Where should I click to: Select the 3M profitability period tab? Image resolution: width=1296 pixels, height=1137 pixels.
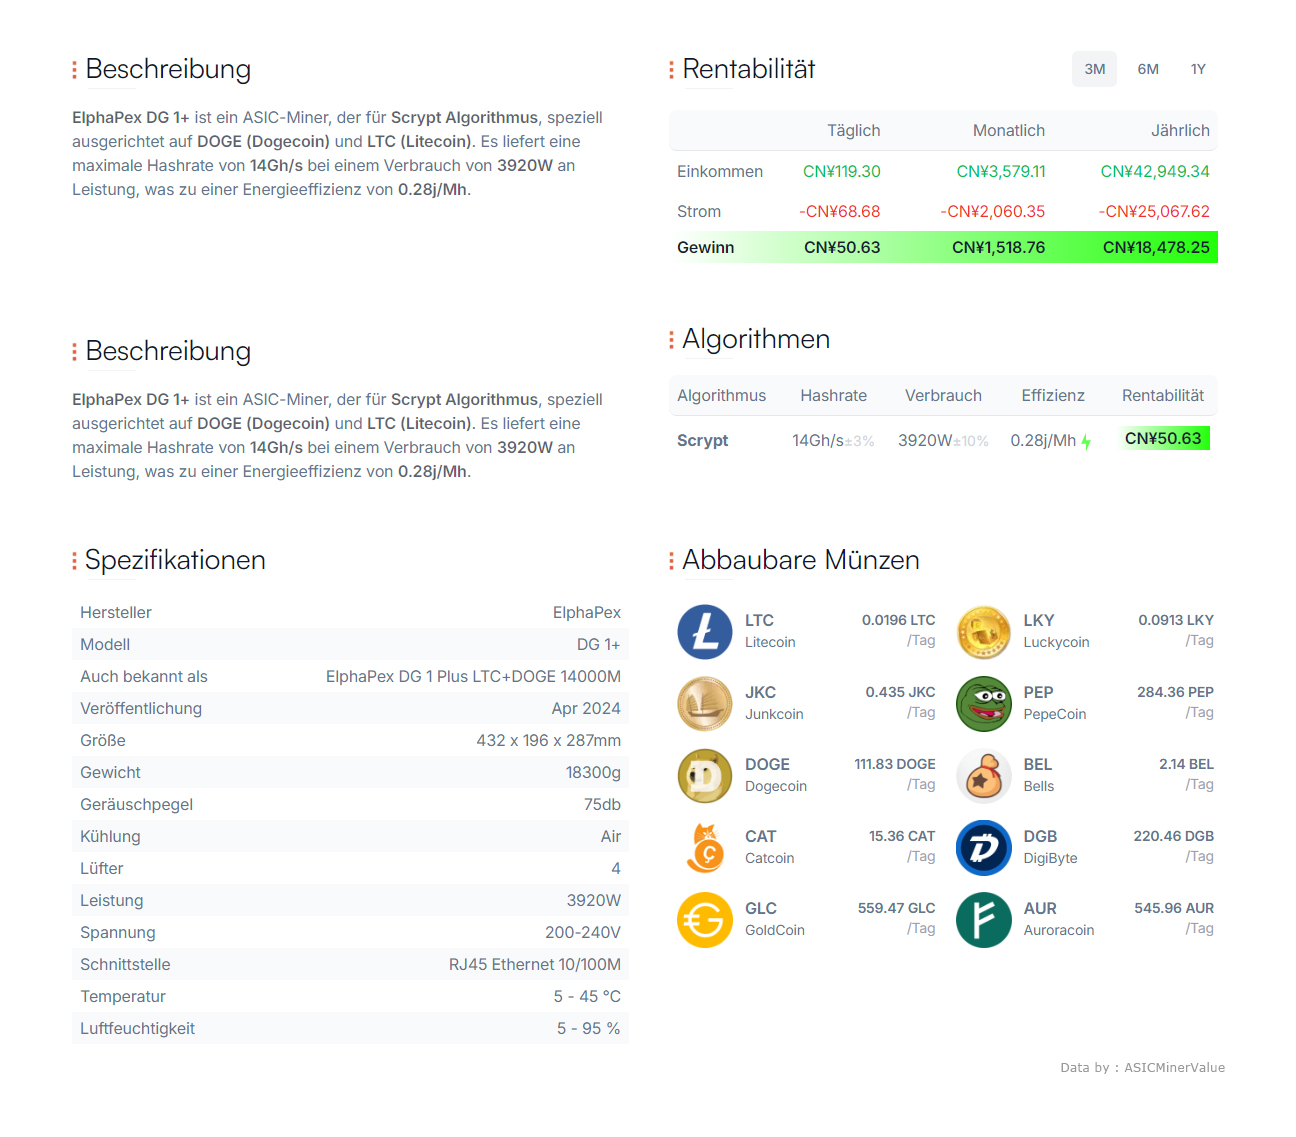[1094, 69]
